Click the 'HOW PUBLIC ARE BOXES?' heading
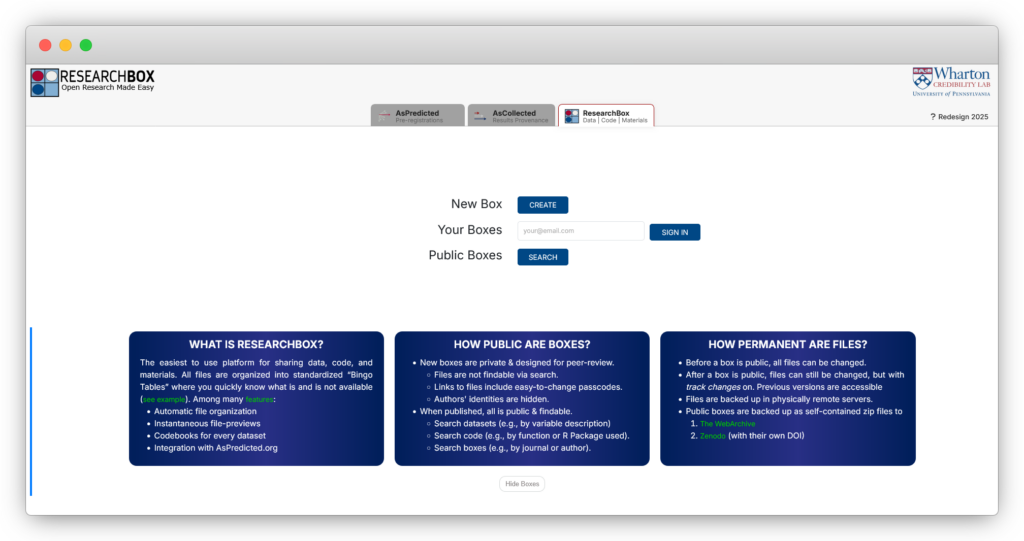The width and height of the screenshot is (1024, 541). click(522, 344)
